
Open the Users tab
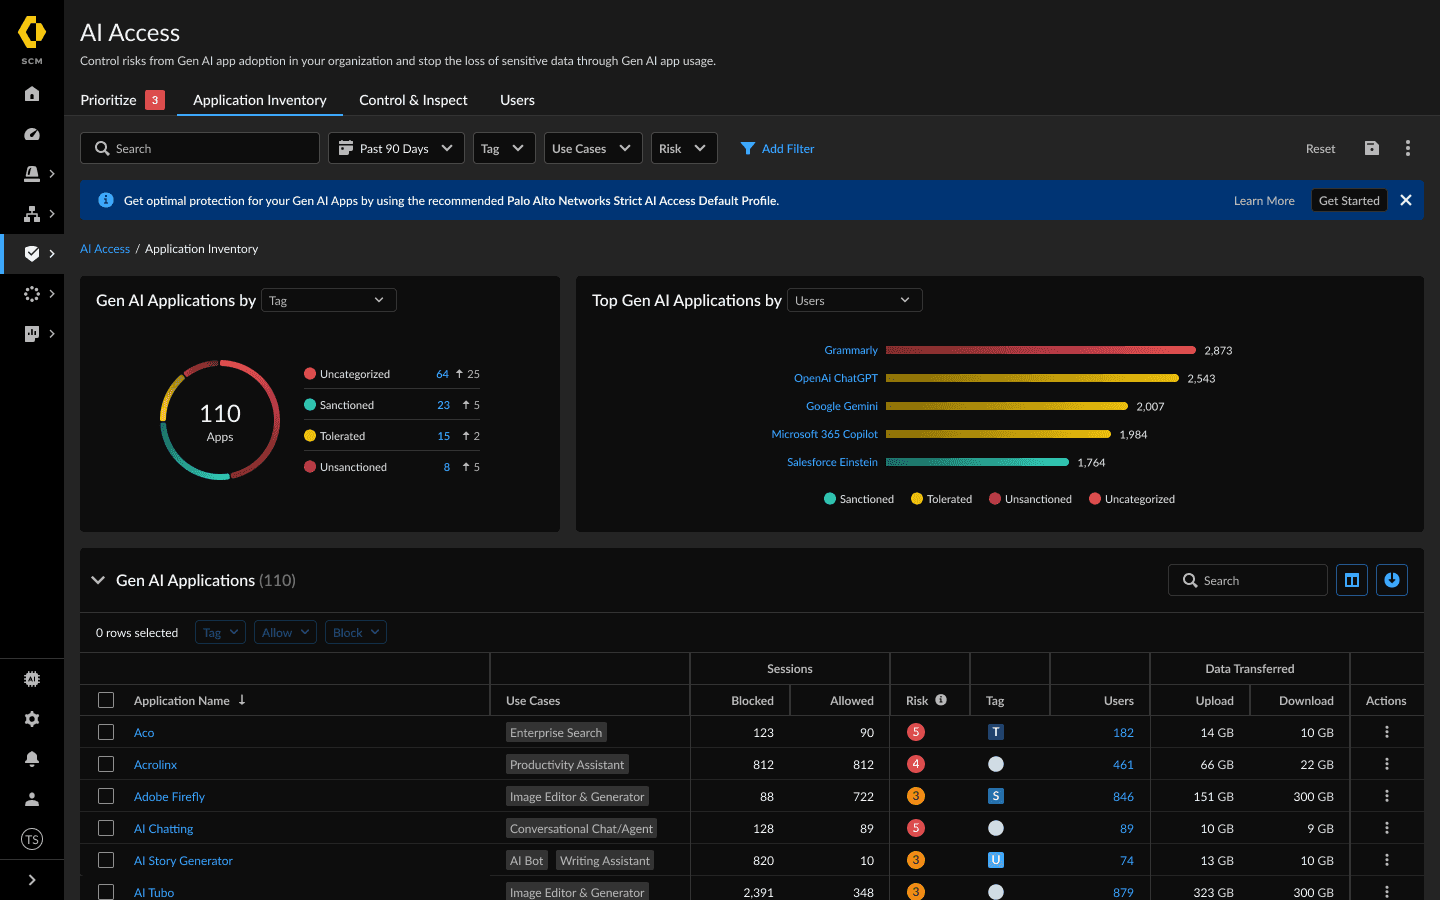[517, 100]
